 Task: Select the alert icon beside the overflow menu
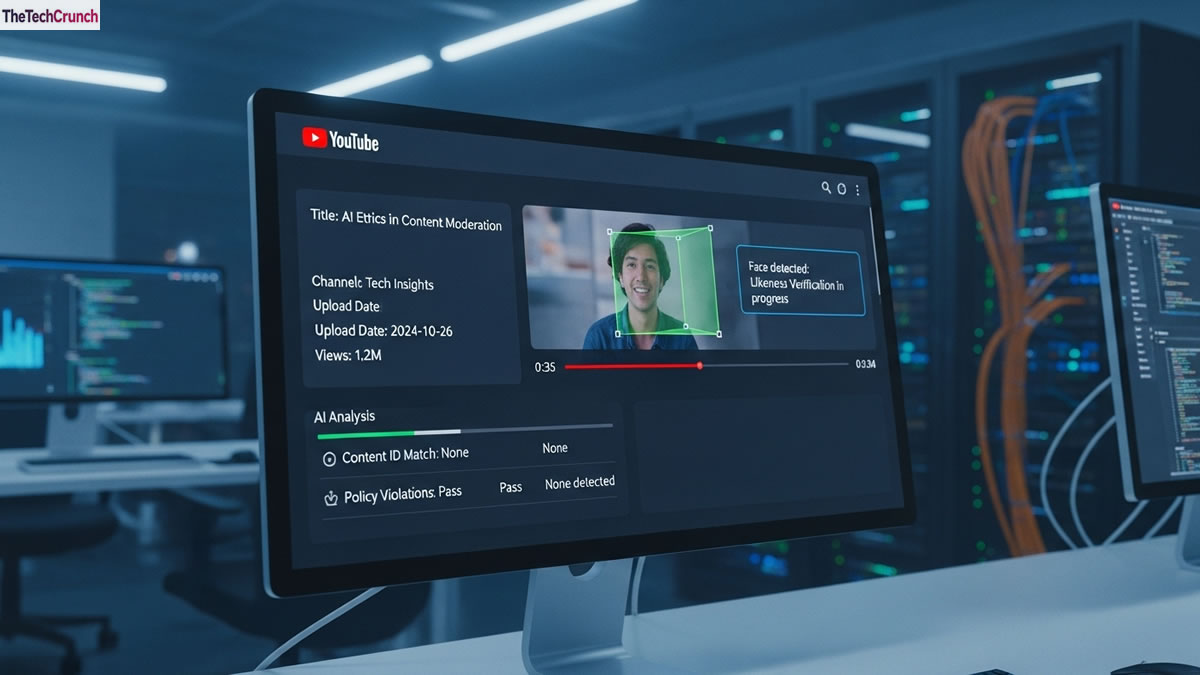click(841, 189)
